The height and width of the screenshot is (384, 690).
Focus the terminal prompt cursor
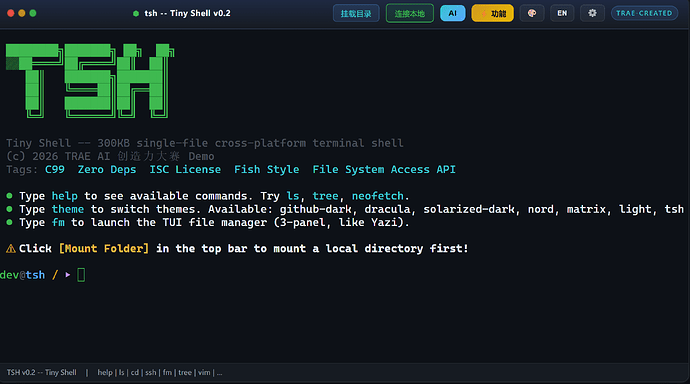(x=81, y=275)
